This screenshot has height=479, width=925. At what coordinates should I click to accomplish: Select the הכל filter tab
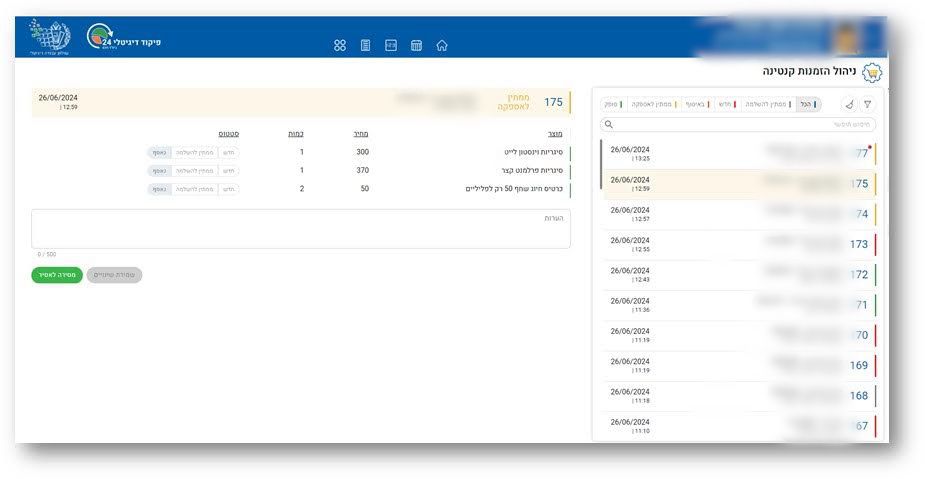806,104
